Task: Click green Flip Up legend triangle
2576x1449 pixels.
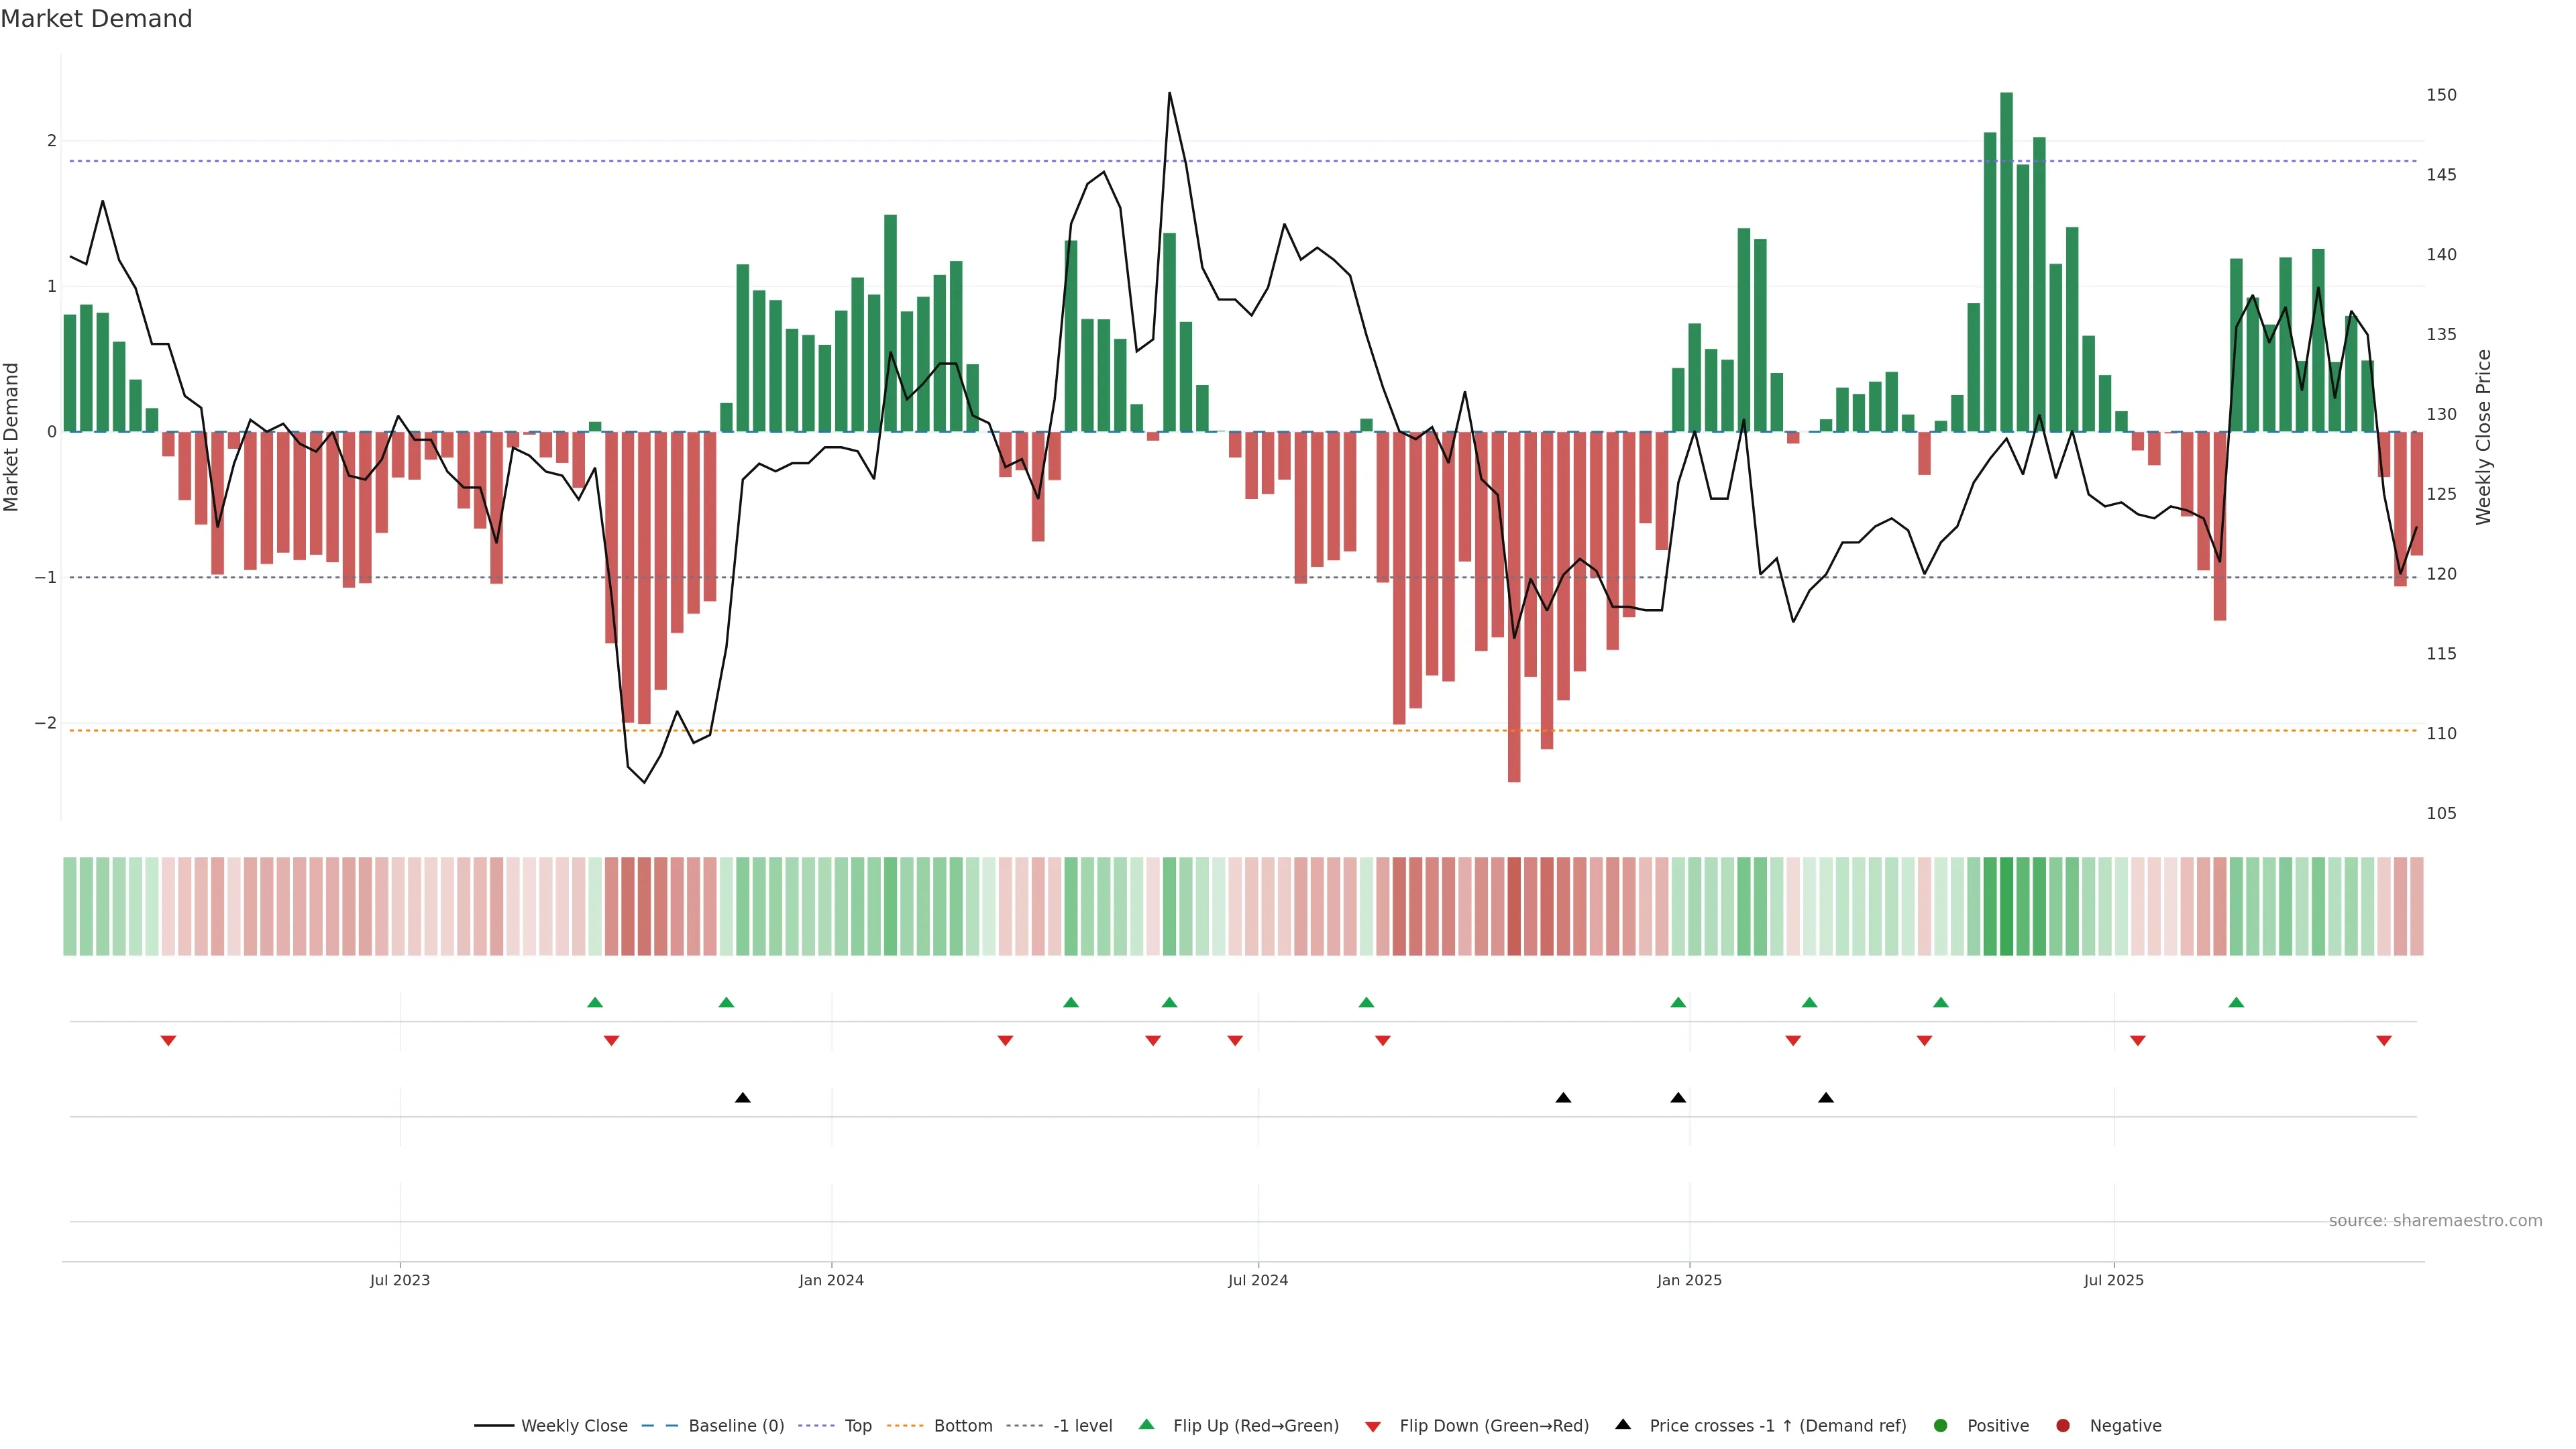Action: tap(1147, 1425)
